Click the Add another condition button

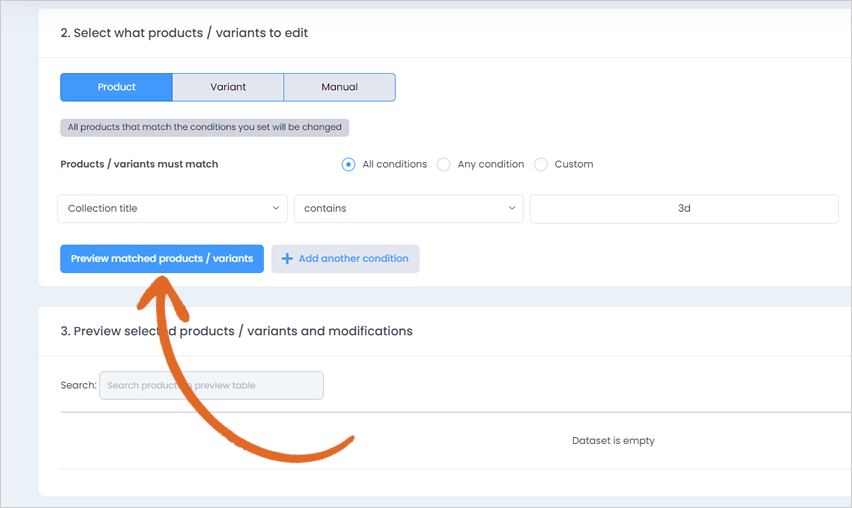[345, 259]
